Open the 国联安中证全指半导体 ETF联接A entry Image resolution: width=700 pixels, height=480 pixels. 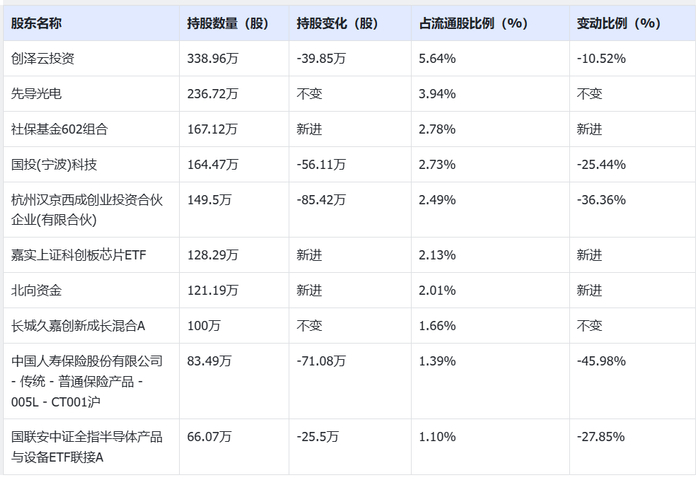tap(86, 446)
